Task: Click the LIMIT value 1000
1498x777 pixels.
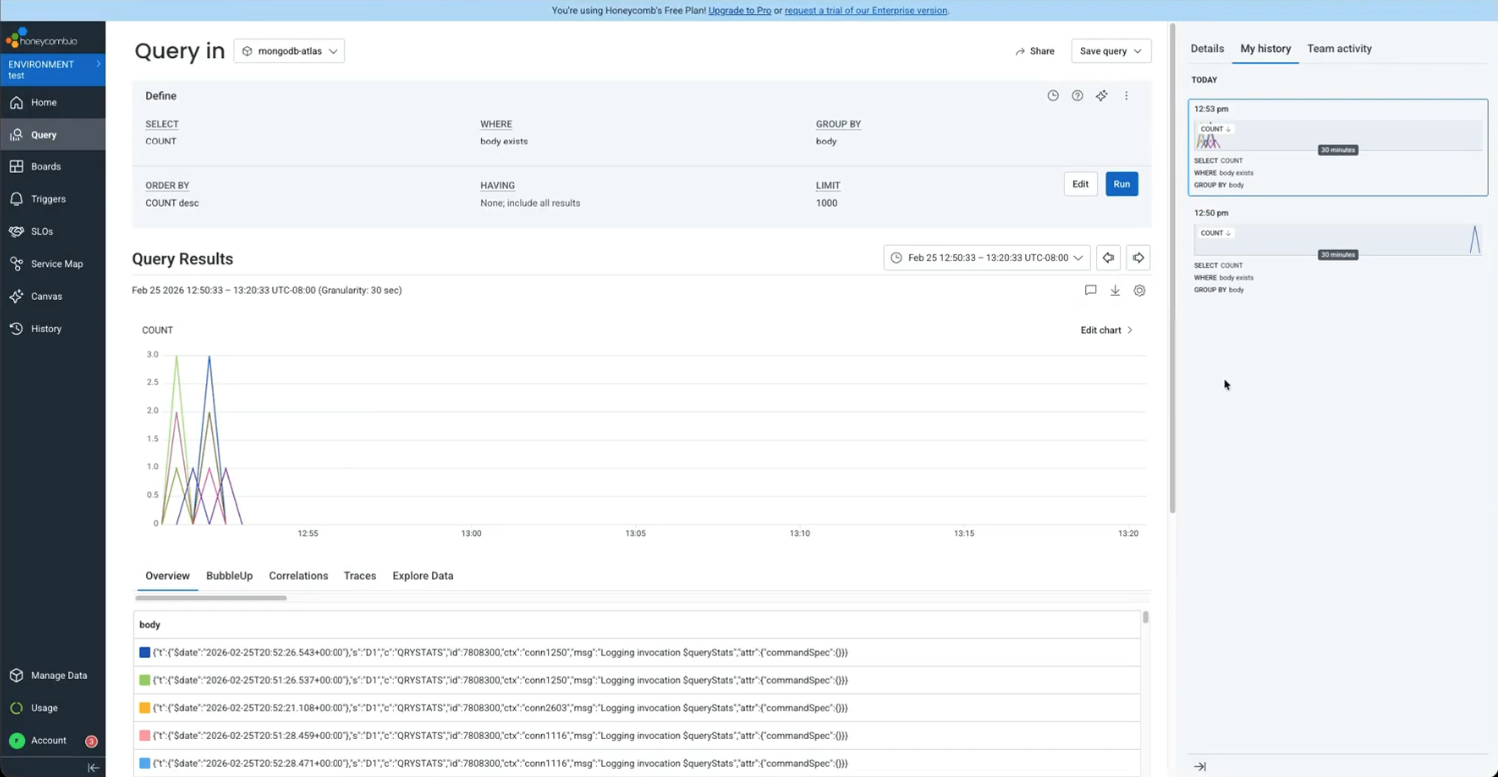Action: [x=826, y=203]
